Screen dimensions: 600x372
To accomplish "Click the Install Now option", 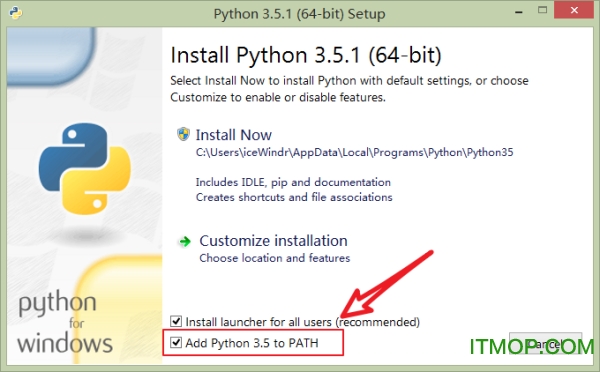I will tap(233, 135).
